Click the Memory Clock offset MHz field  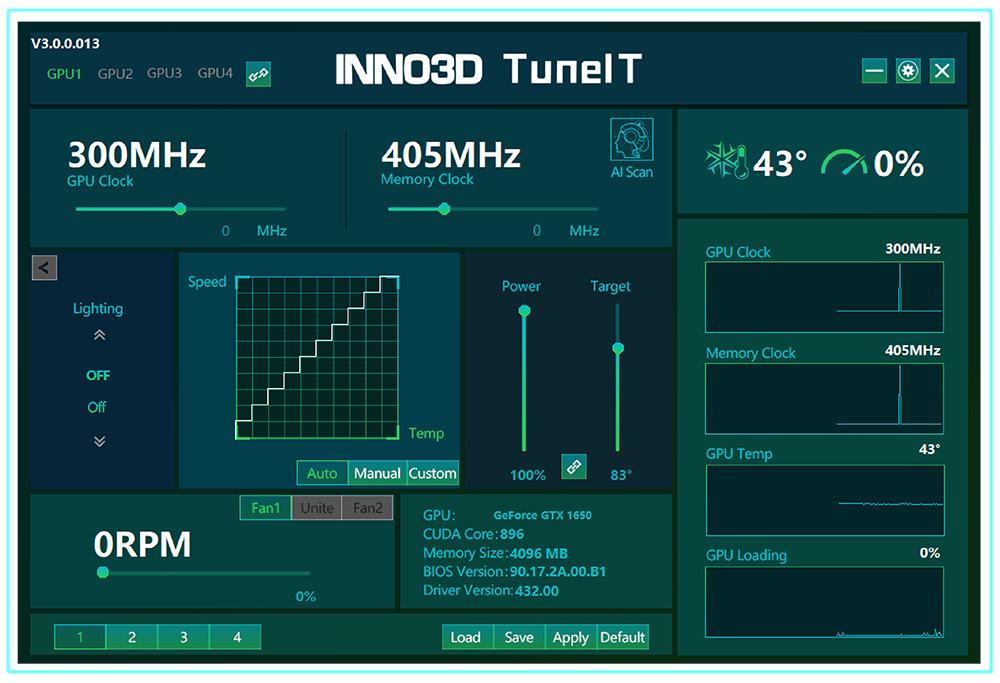click(536, 230)
